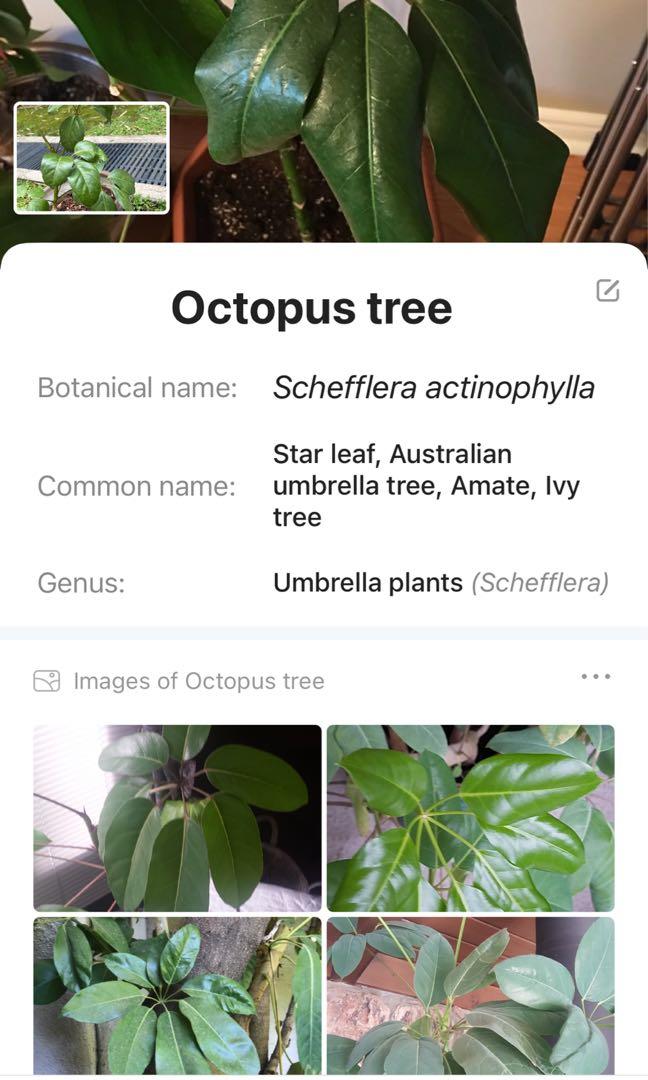
Task: Click the Images of Octopus tree section header
Action: click(197, 680)
